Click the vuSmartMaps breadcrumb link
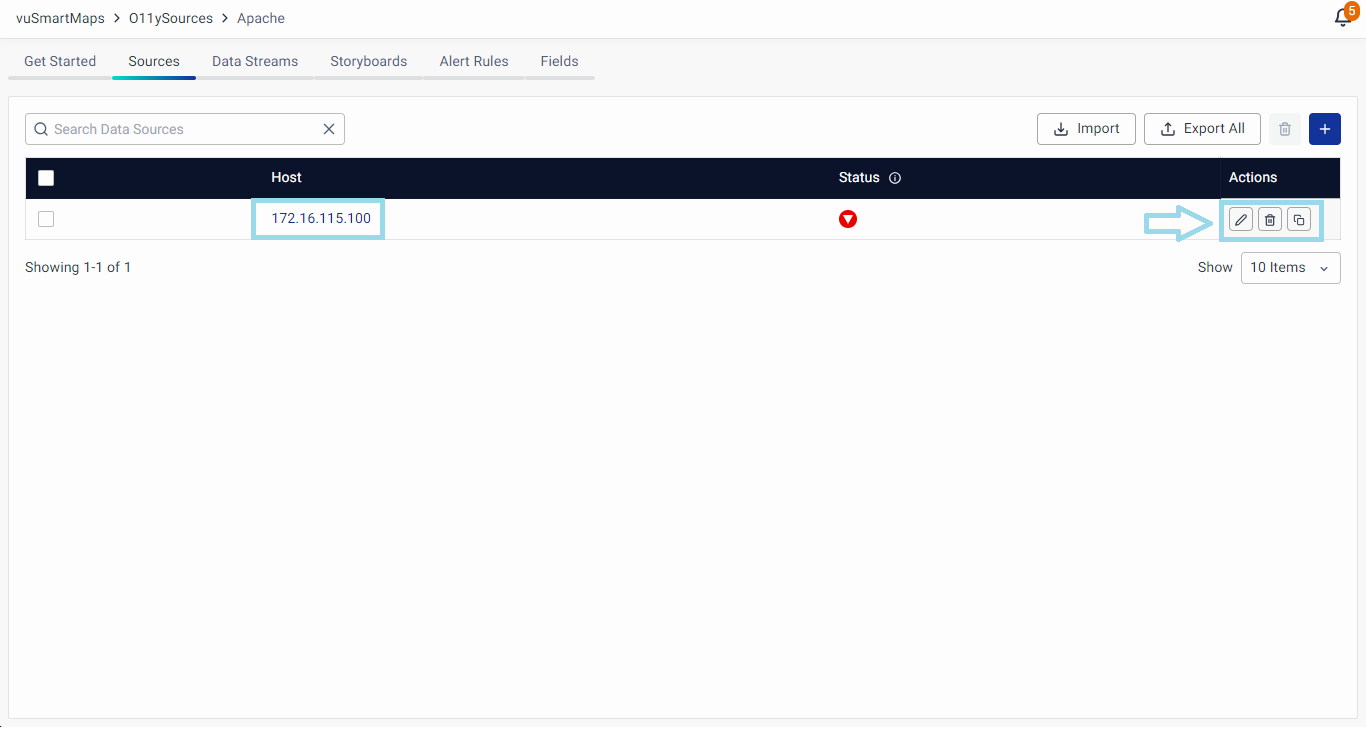Image resolution: width=1366 pixels, height=729 pixels. 60,18
